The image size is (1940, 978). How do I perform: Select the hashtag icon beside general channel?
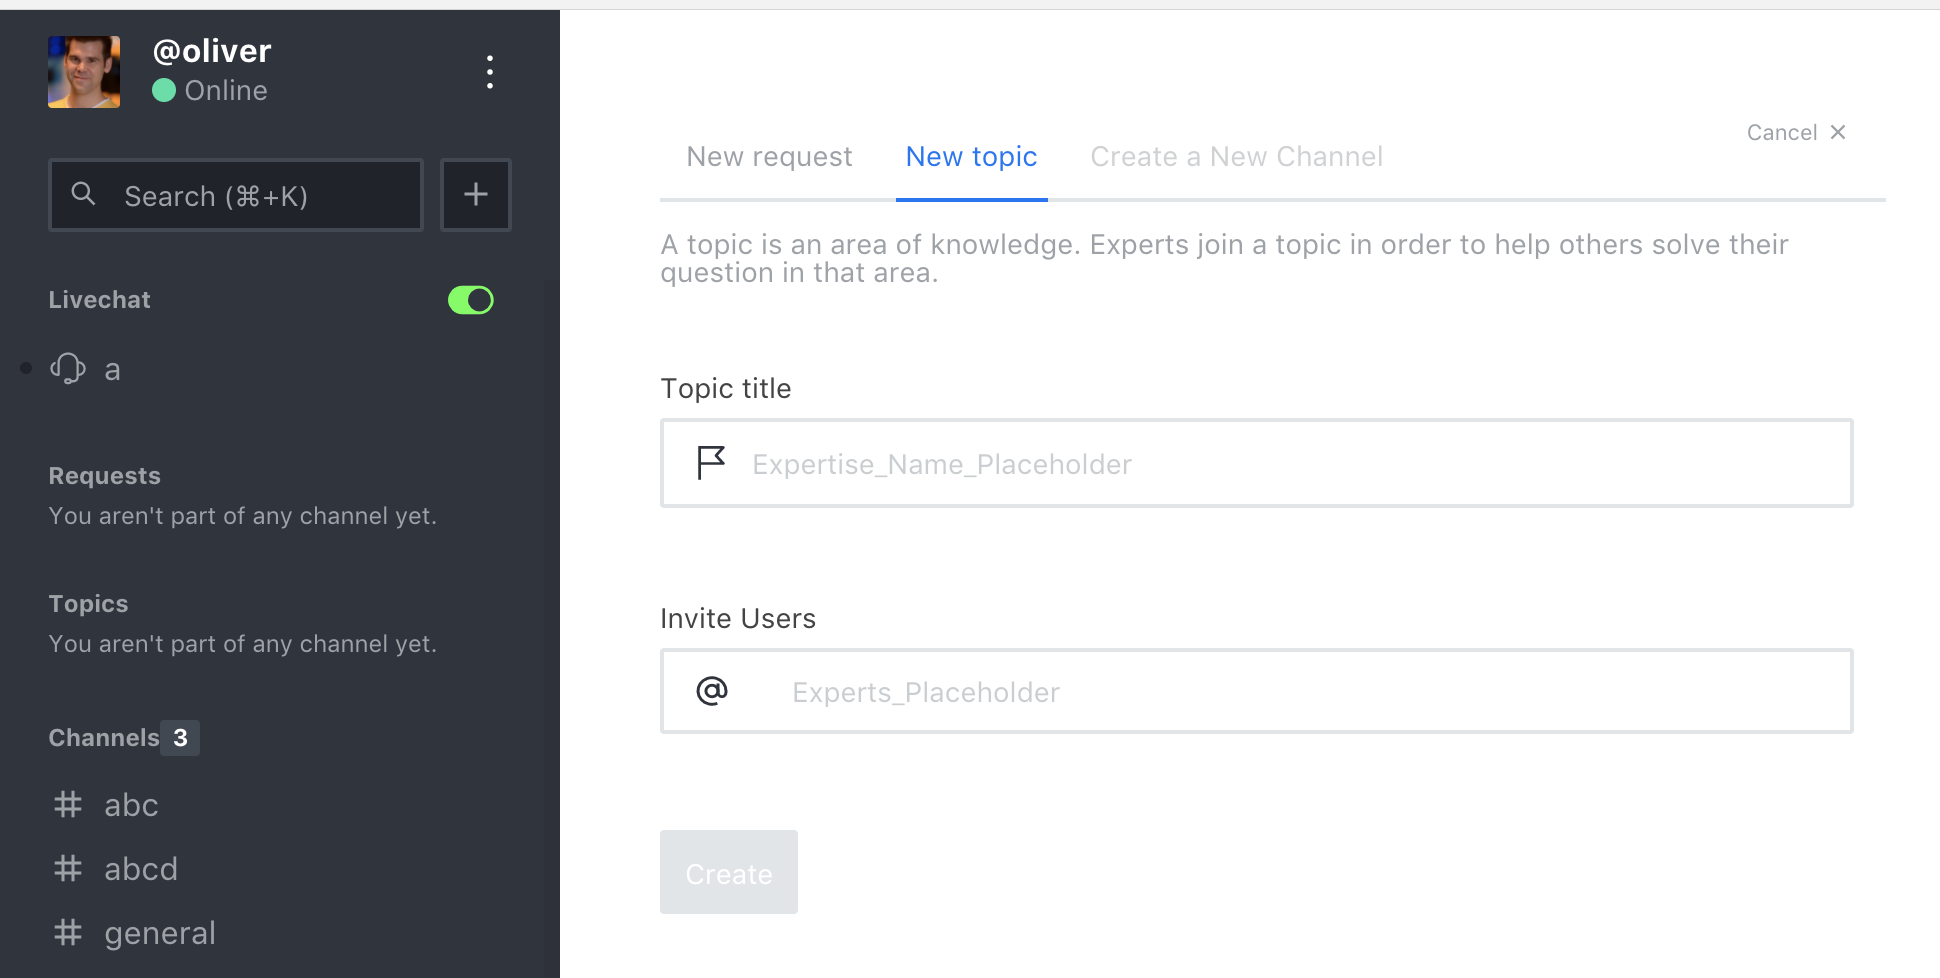click(67, 931)
